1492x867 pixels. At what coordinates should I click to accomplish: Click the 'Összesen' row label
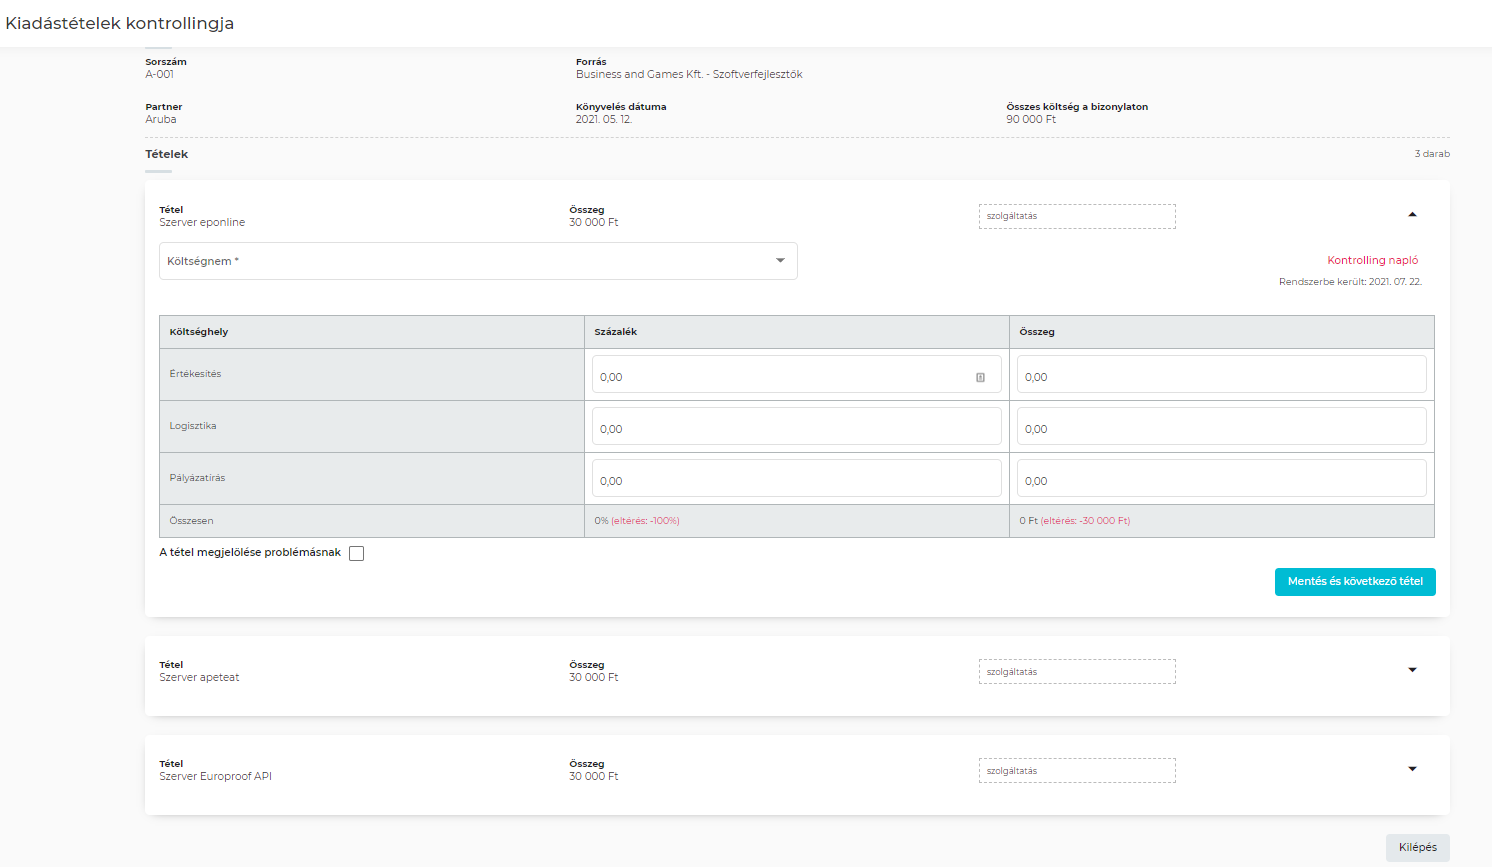click(x=191, y=521)
